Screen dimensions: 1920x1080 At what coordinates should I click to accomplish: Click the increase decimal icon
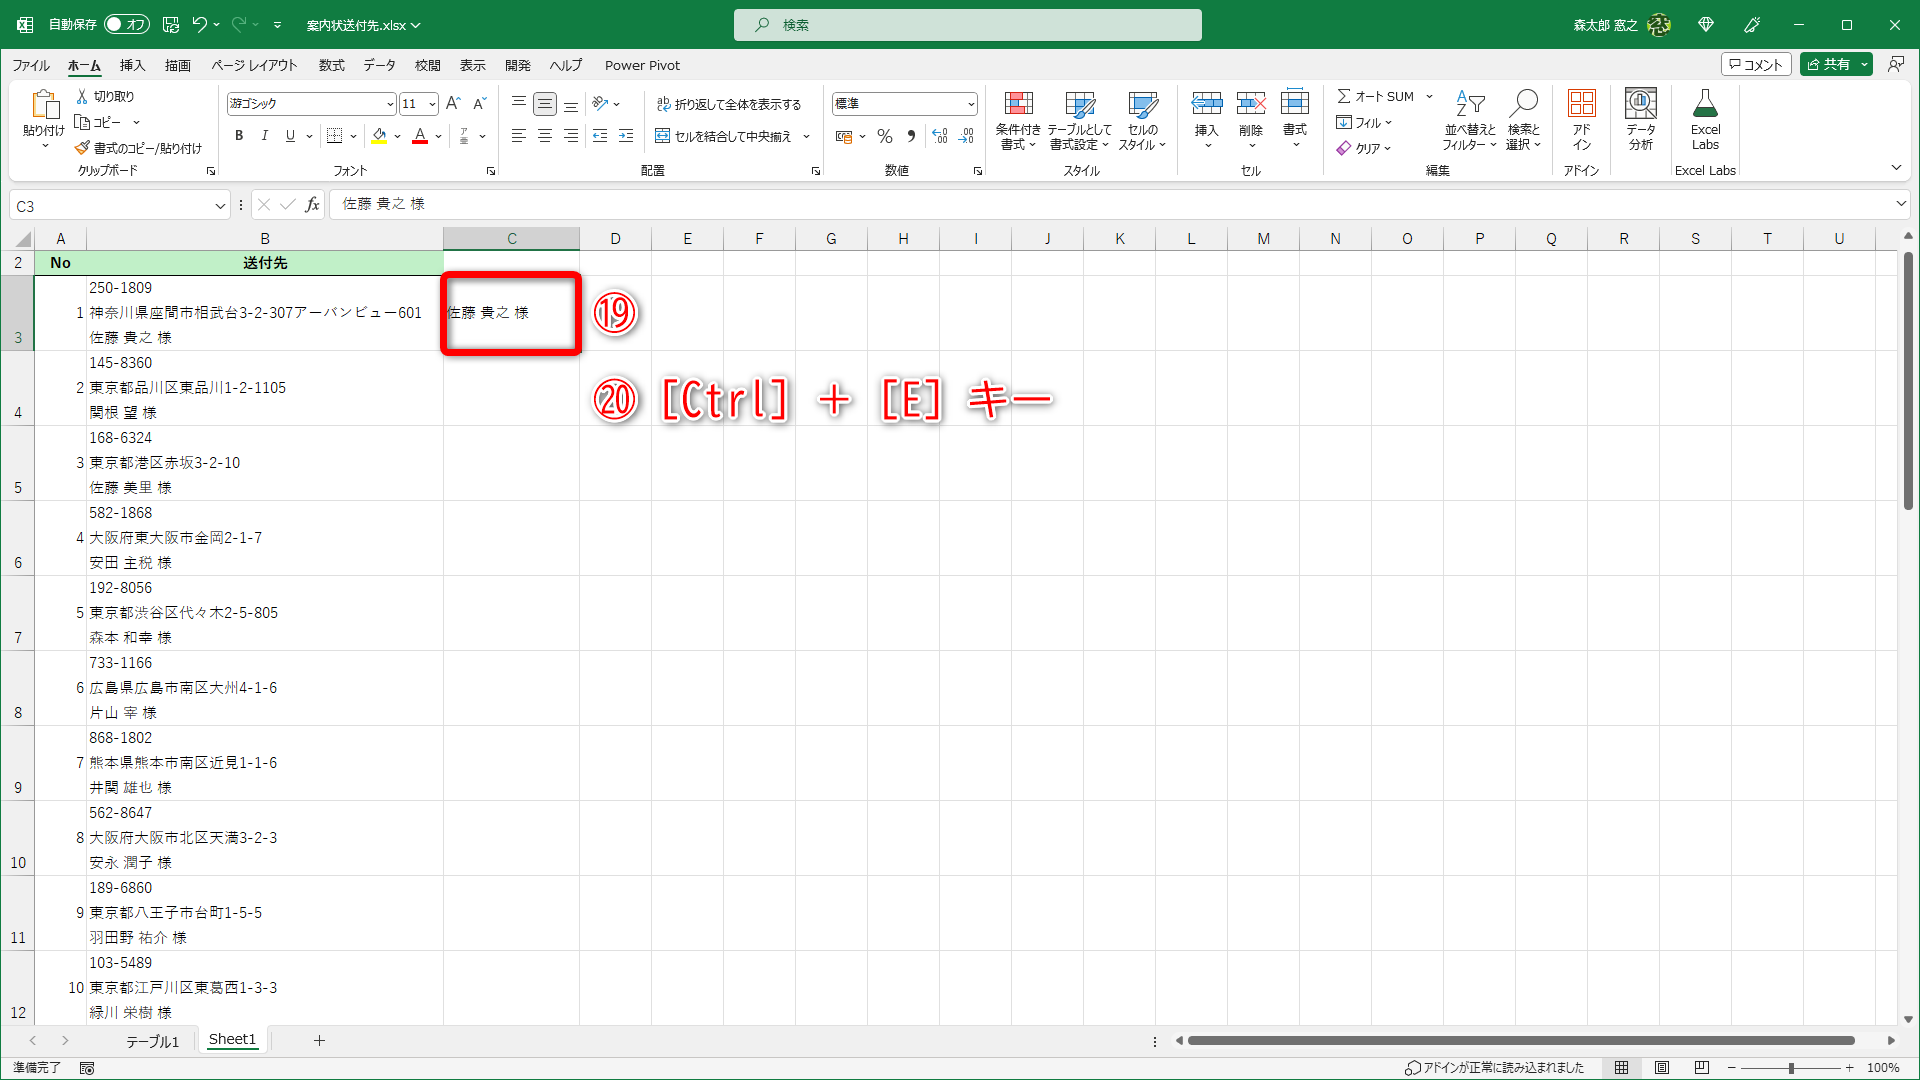coord(940,137)
